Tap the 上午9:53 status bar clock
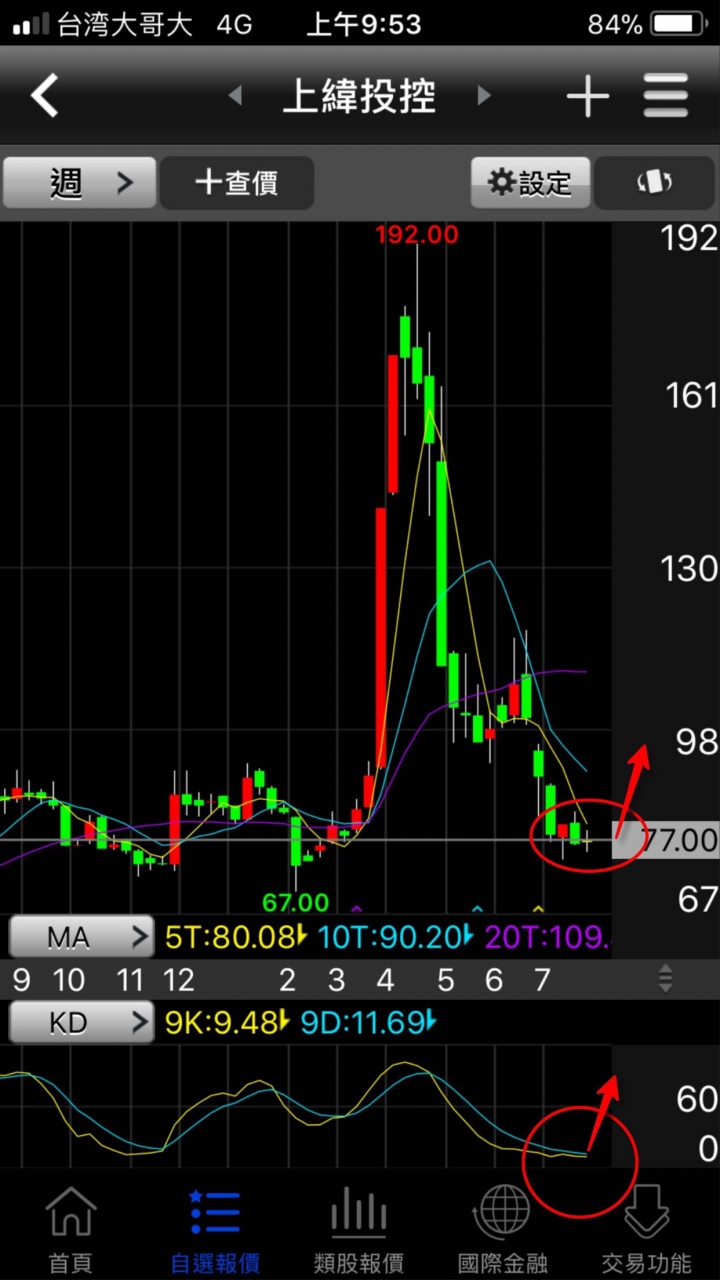Viewport: 720px width, 1280px height. tap(364, 24)
